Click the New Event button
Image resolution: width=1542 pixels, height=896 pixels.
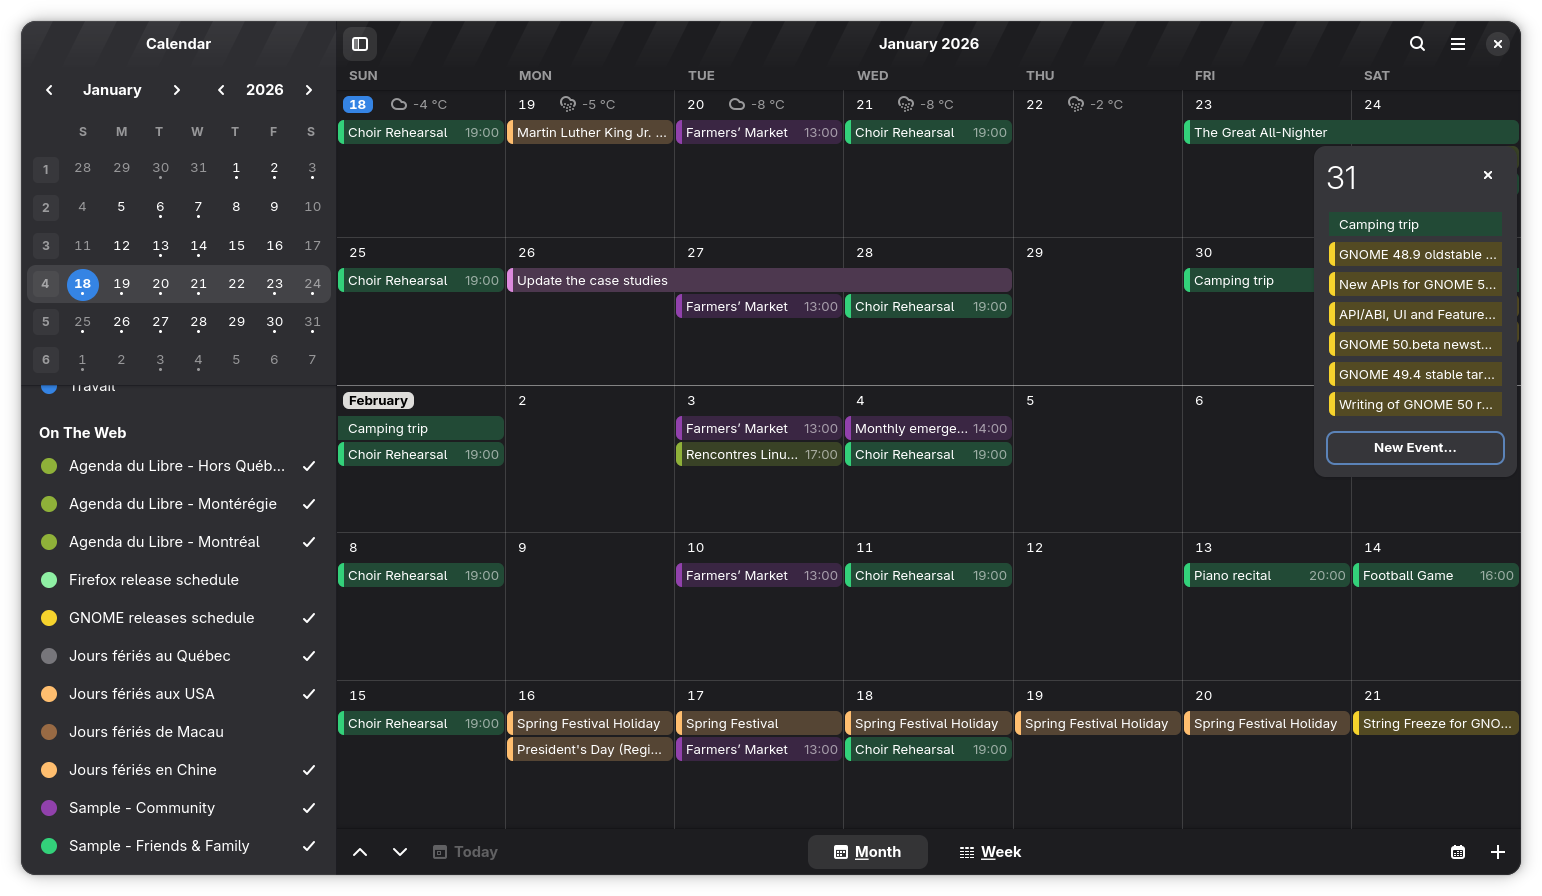pyautogui.click(x=1414, y=448)
